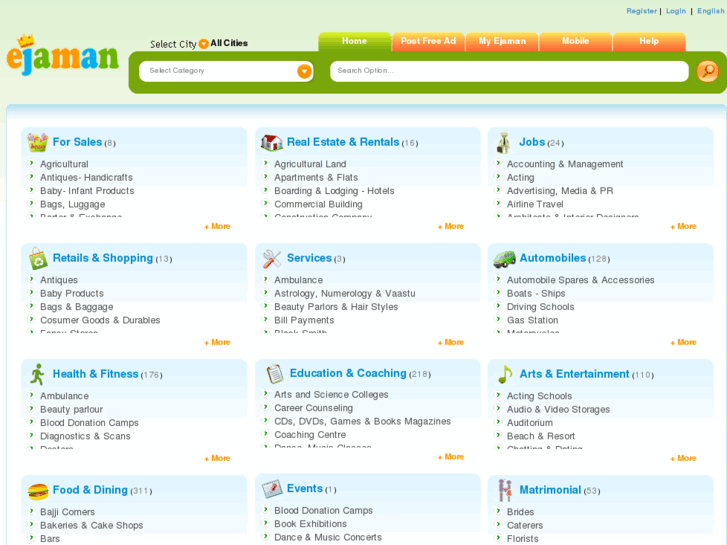The height and width of the screenshot is (545, 727).
Task: Click the Education & Coaching notepad icon
Action: pyautogui.click(x=275, y=374)
